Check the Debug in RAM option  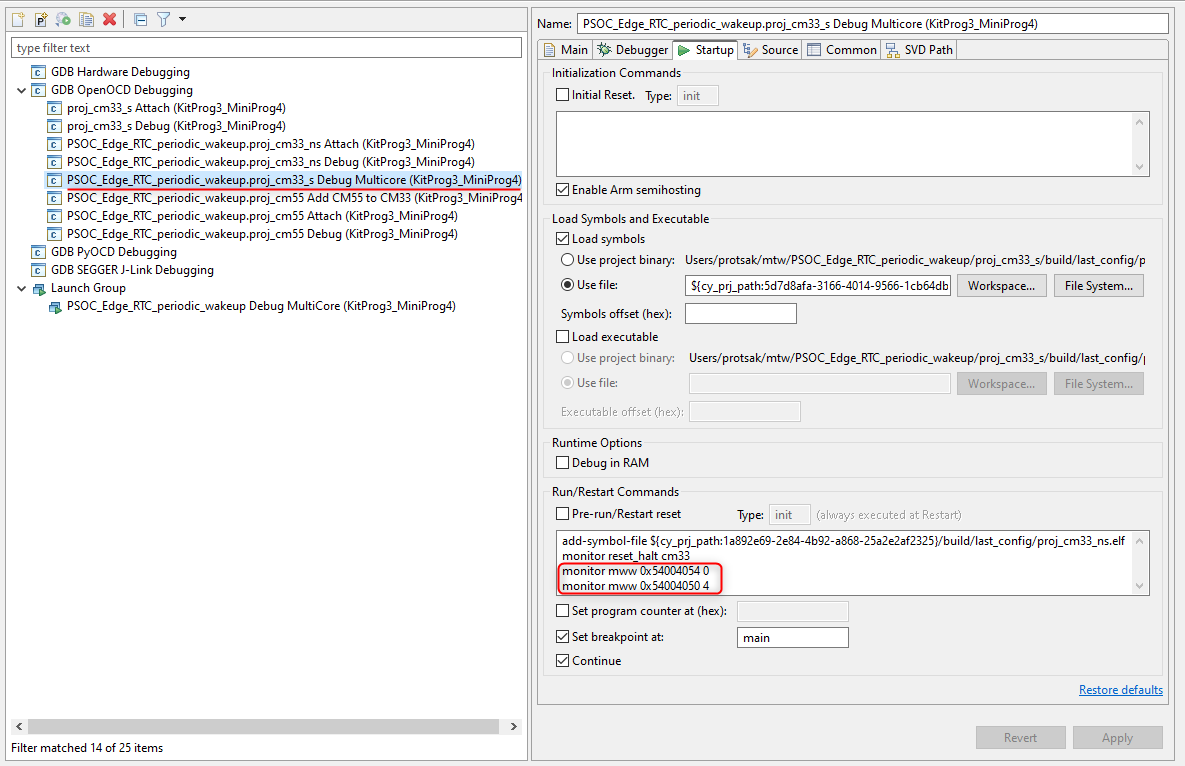click(562, 463)
